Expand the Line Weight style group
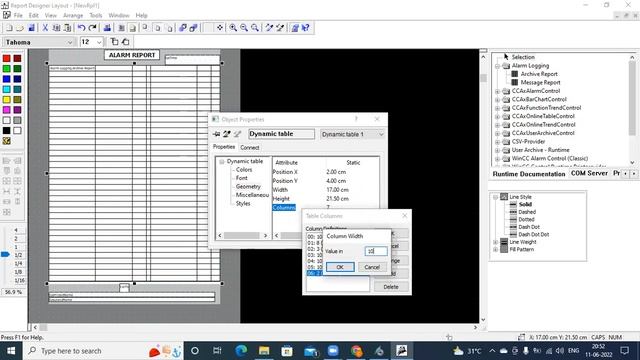The height and width of the screenshot is (360, 640). 496,242
